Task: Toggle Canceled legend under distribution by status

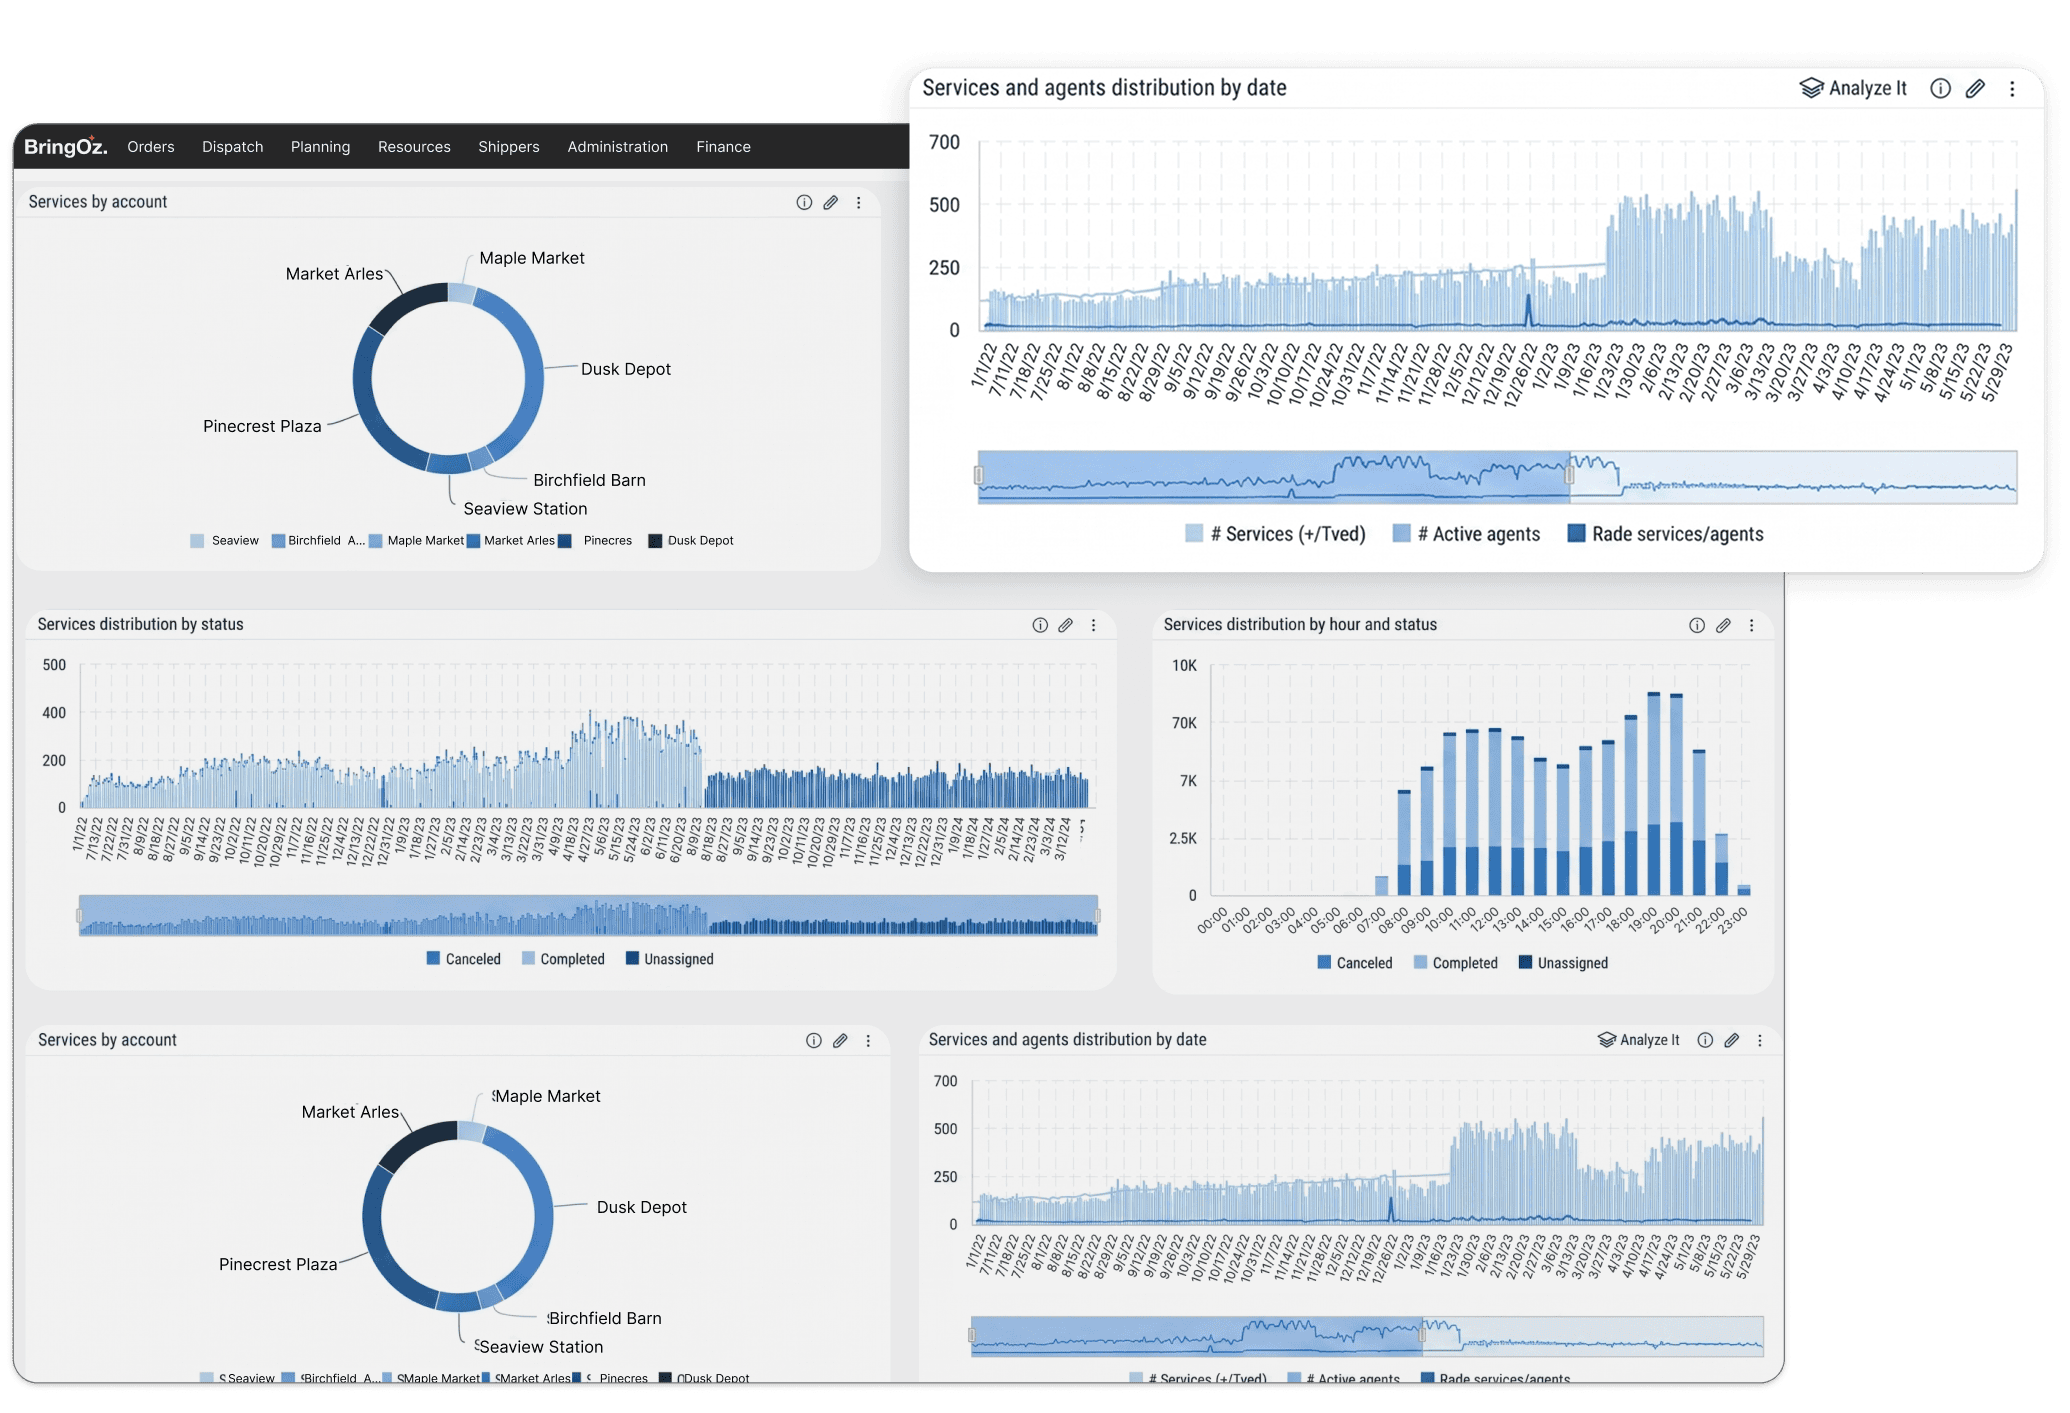Action: click(464, 959)
